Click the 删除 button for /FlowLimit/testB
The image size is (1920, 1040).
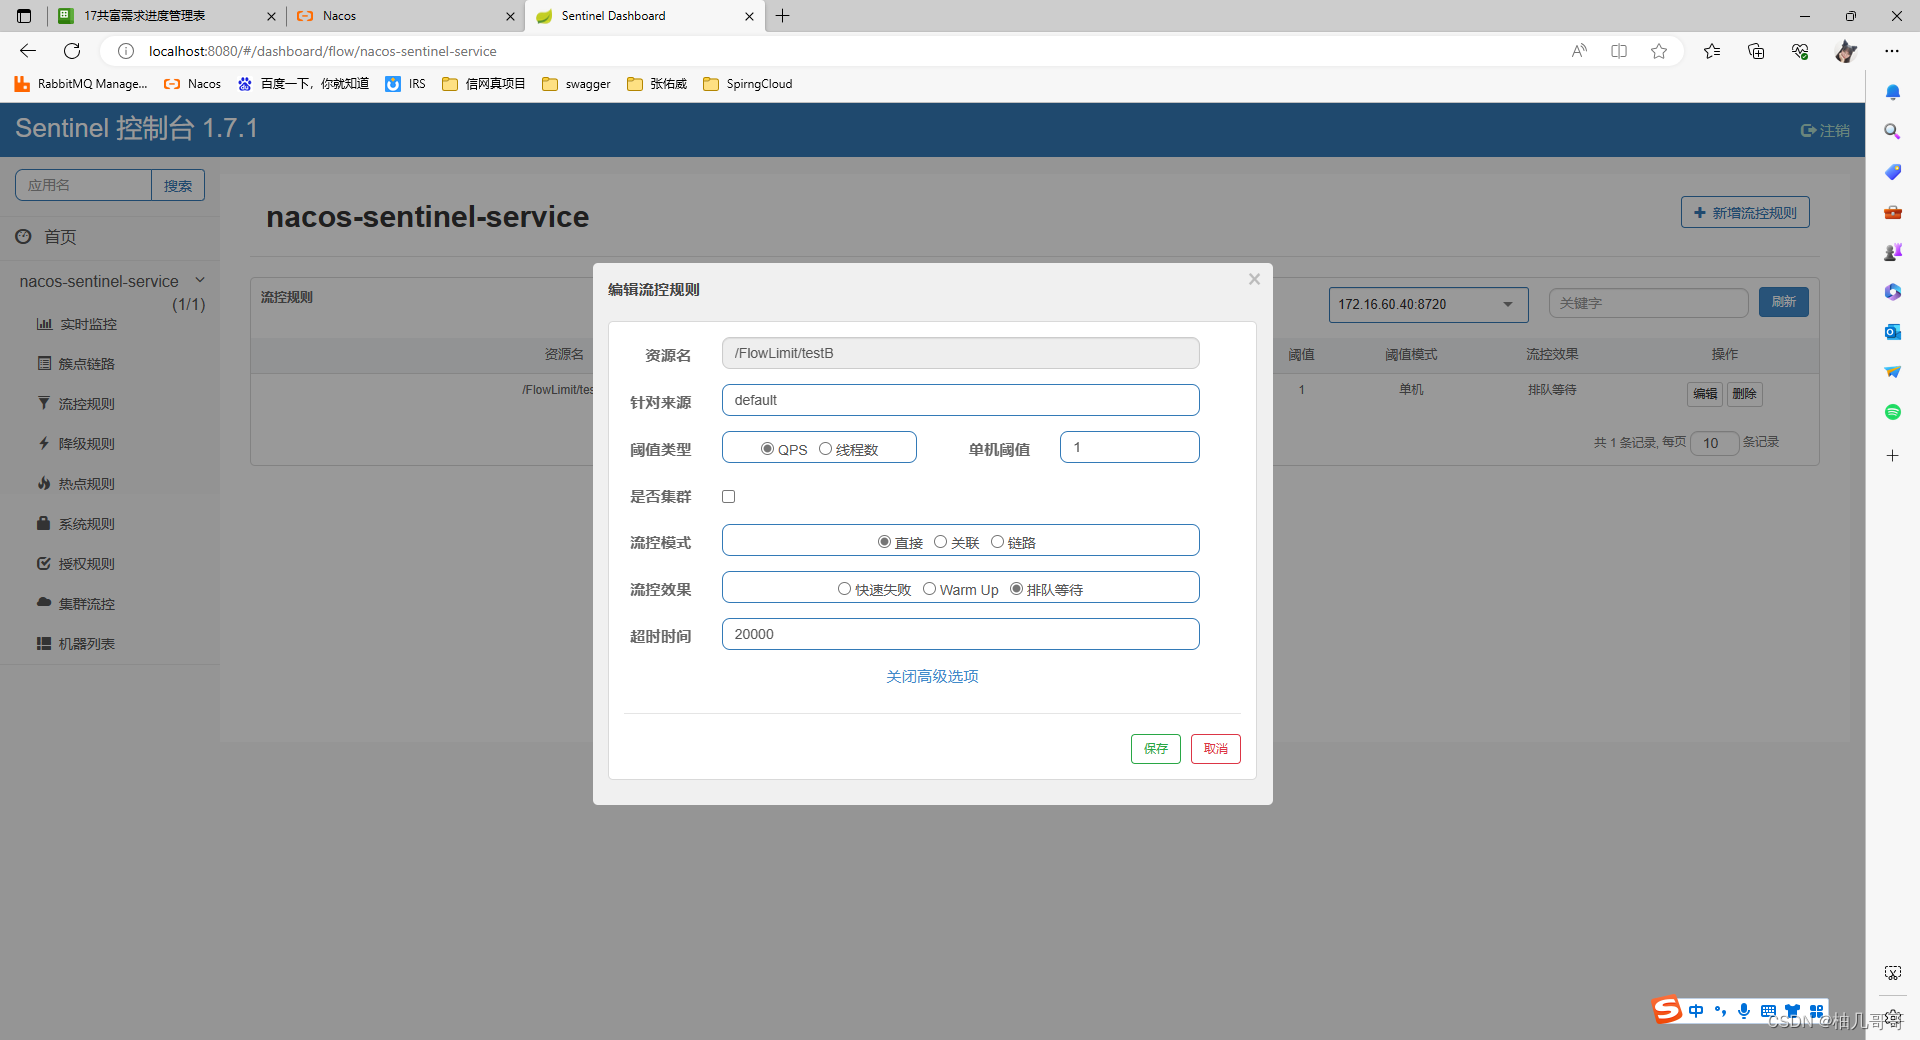pyautogui.click(x=1744, y=394)
